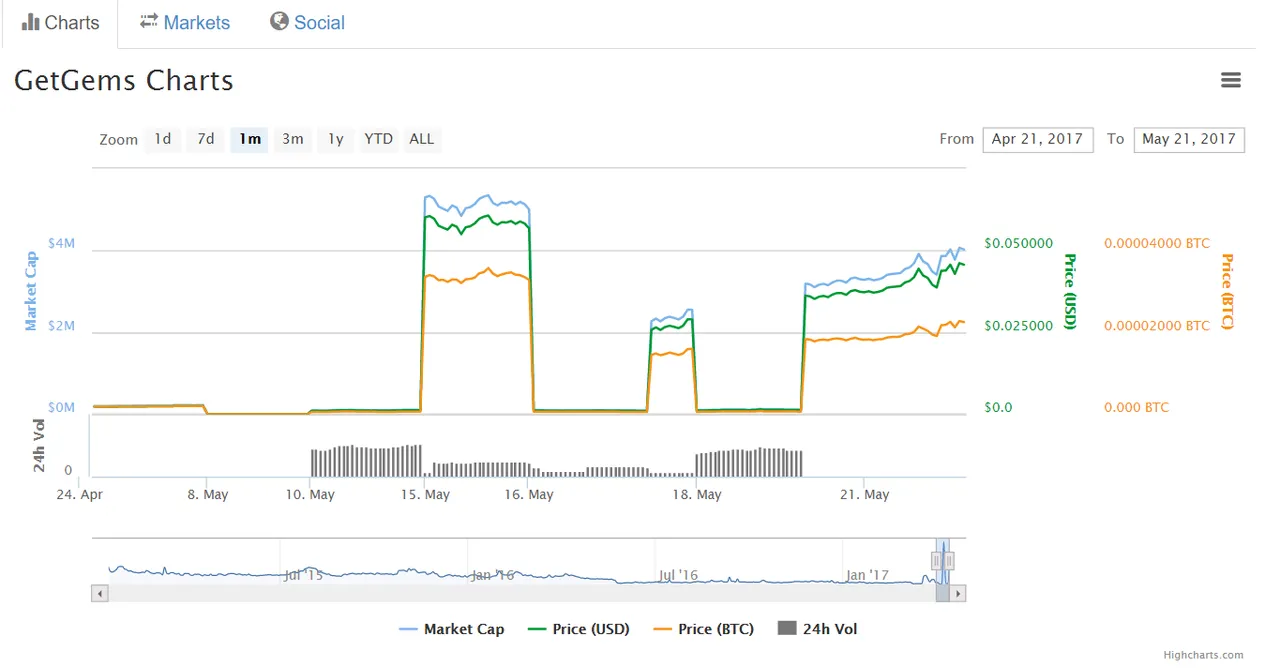Open the Social tab
Viewport: 1280px width, 670px height.
pyautogui.click(x=307, y=23)
